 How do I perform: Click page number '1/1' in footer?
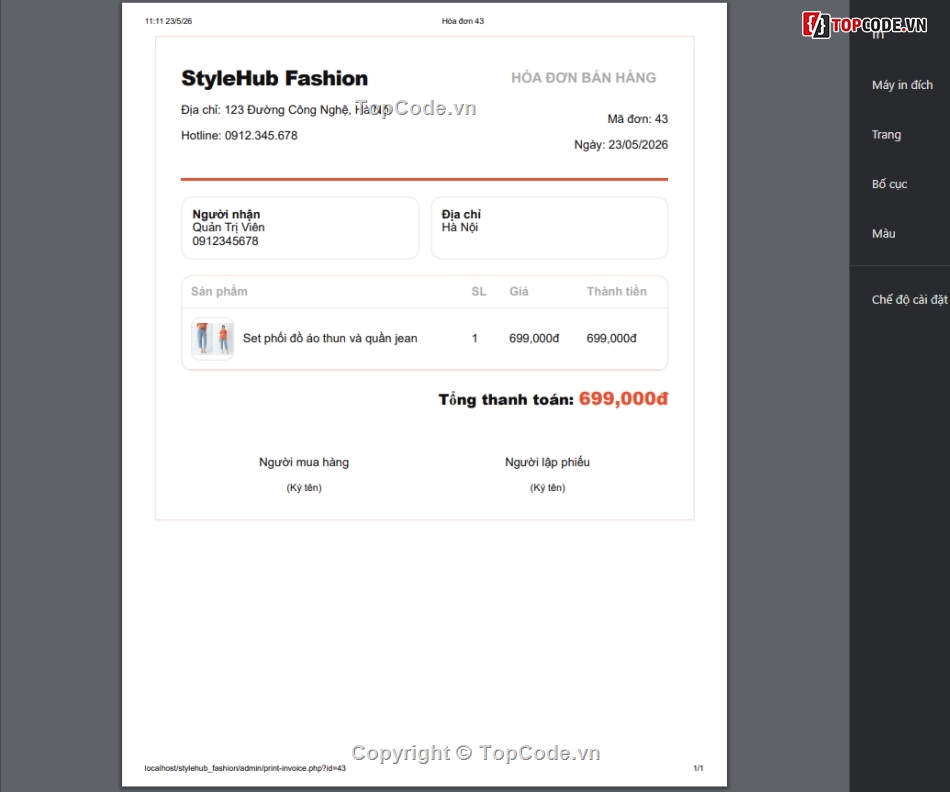click(698, 768)
